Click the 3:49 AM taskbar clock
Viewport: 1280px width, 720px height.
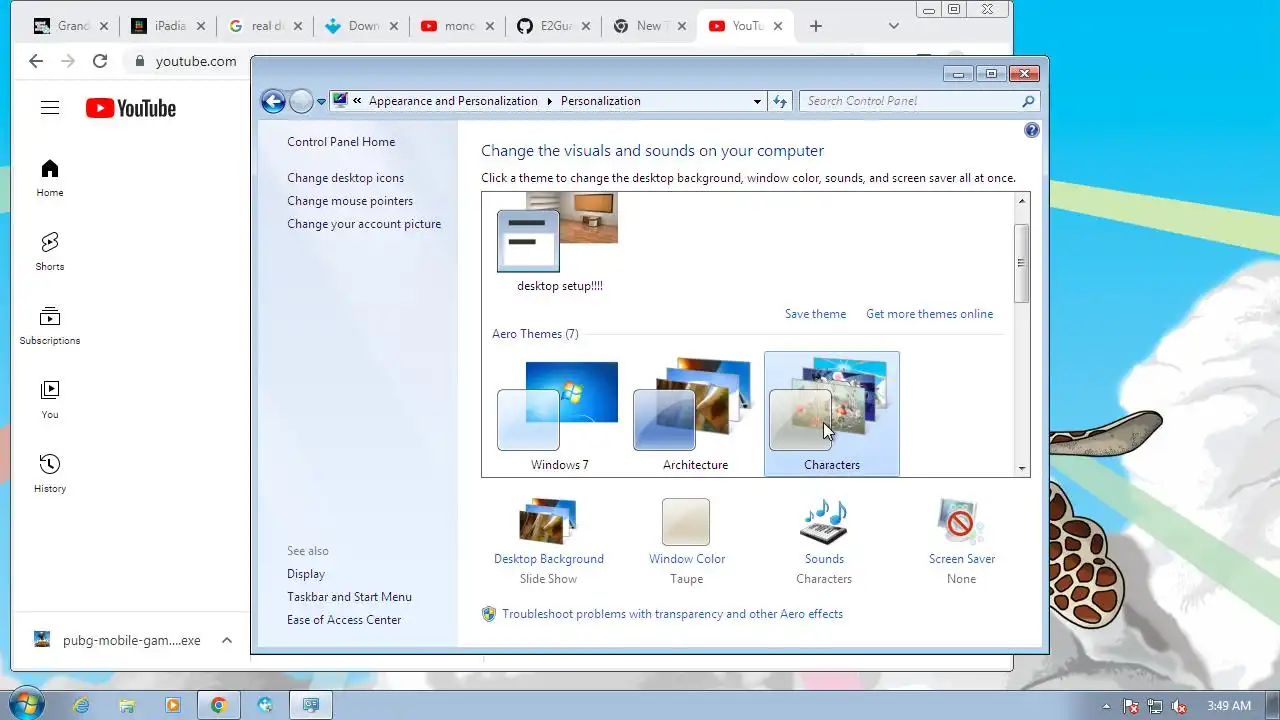[1229, 706]
